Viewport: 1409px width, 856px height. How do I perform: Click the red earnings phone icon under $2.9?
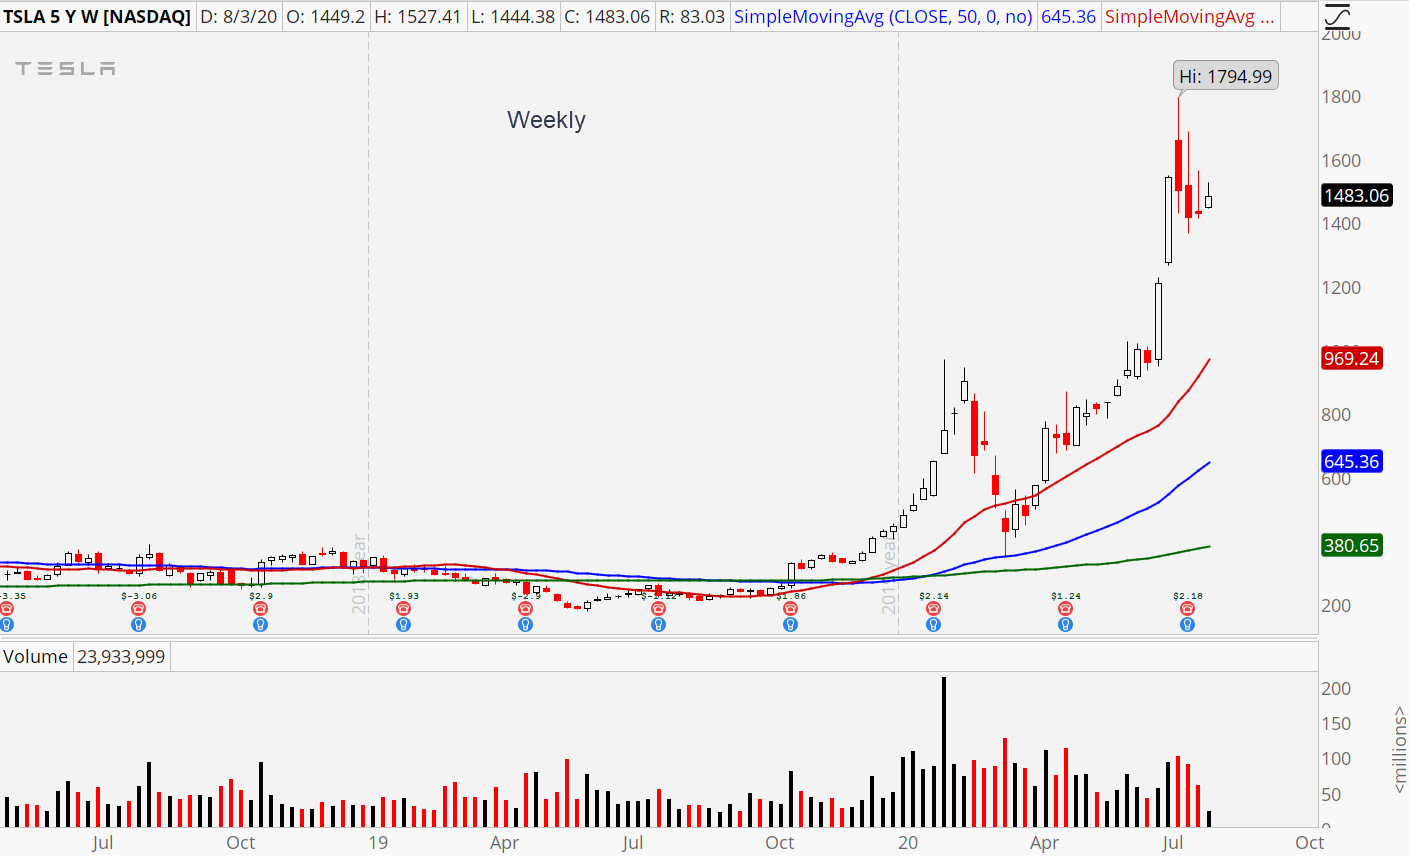[x=261, y=608]
